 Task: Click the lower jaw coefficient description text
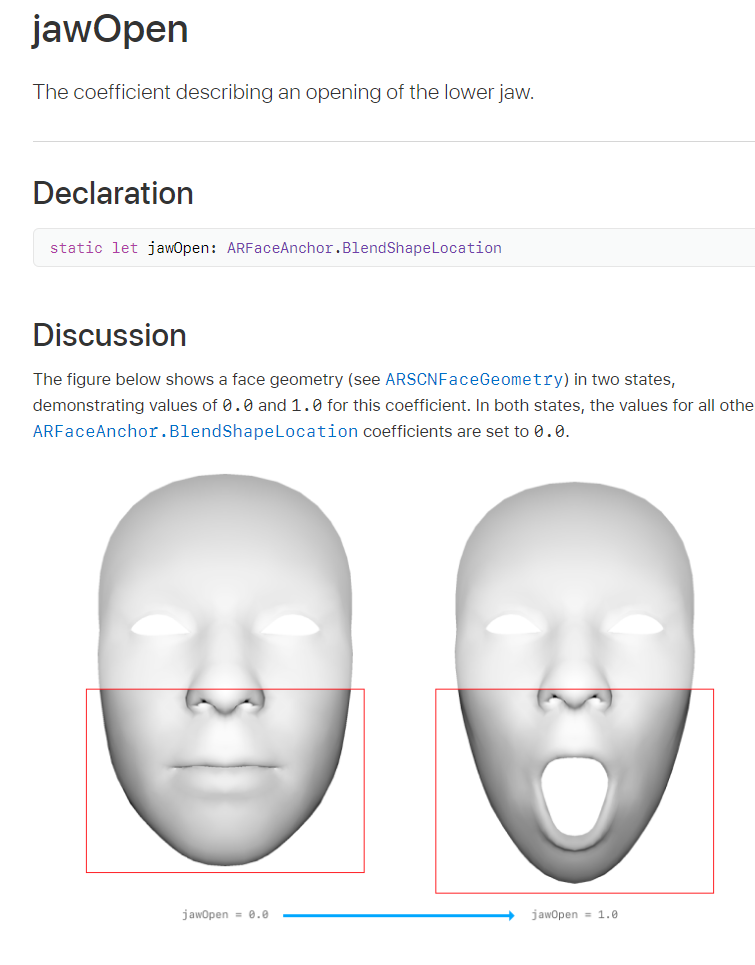coord(284,92)
